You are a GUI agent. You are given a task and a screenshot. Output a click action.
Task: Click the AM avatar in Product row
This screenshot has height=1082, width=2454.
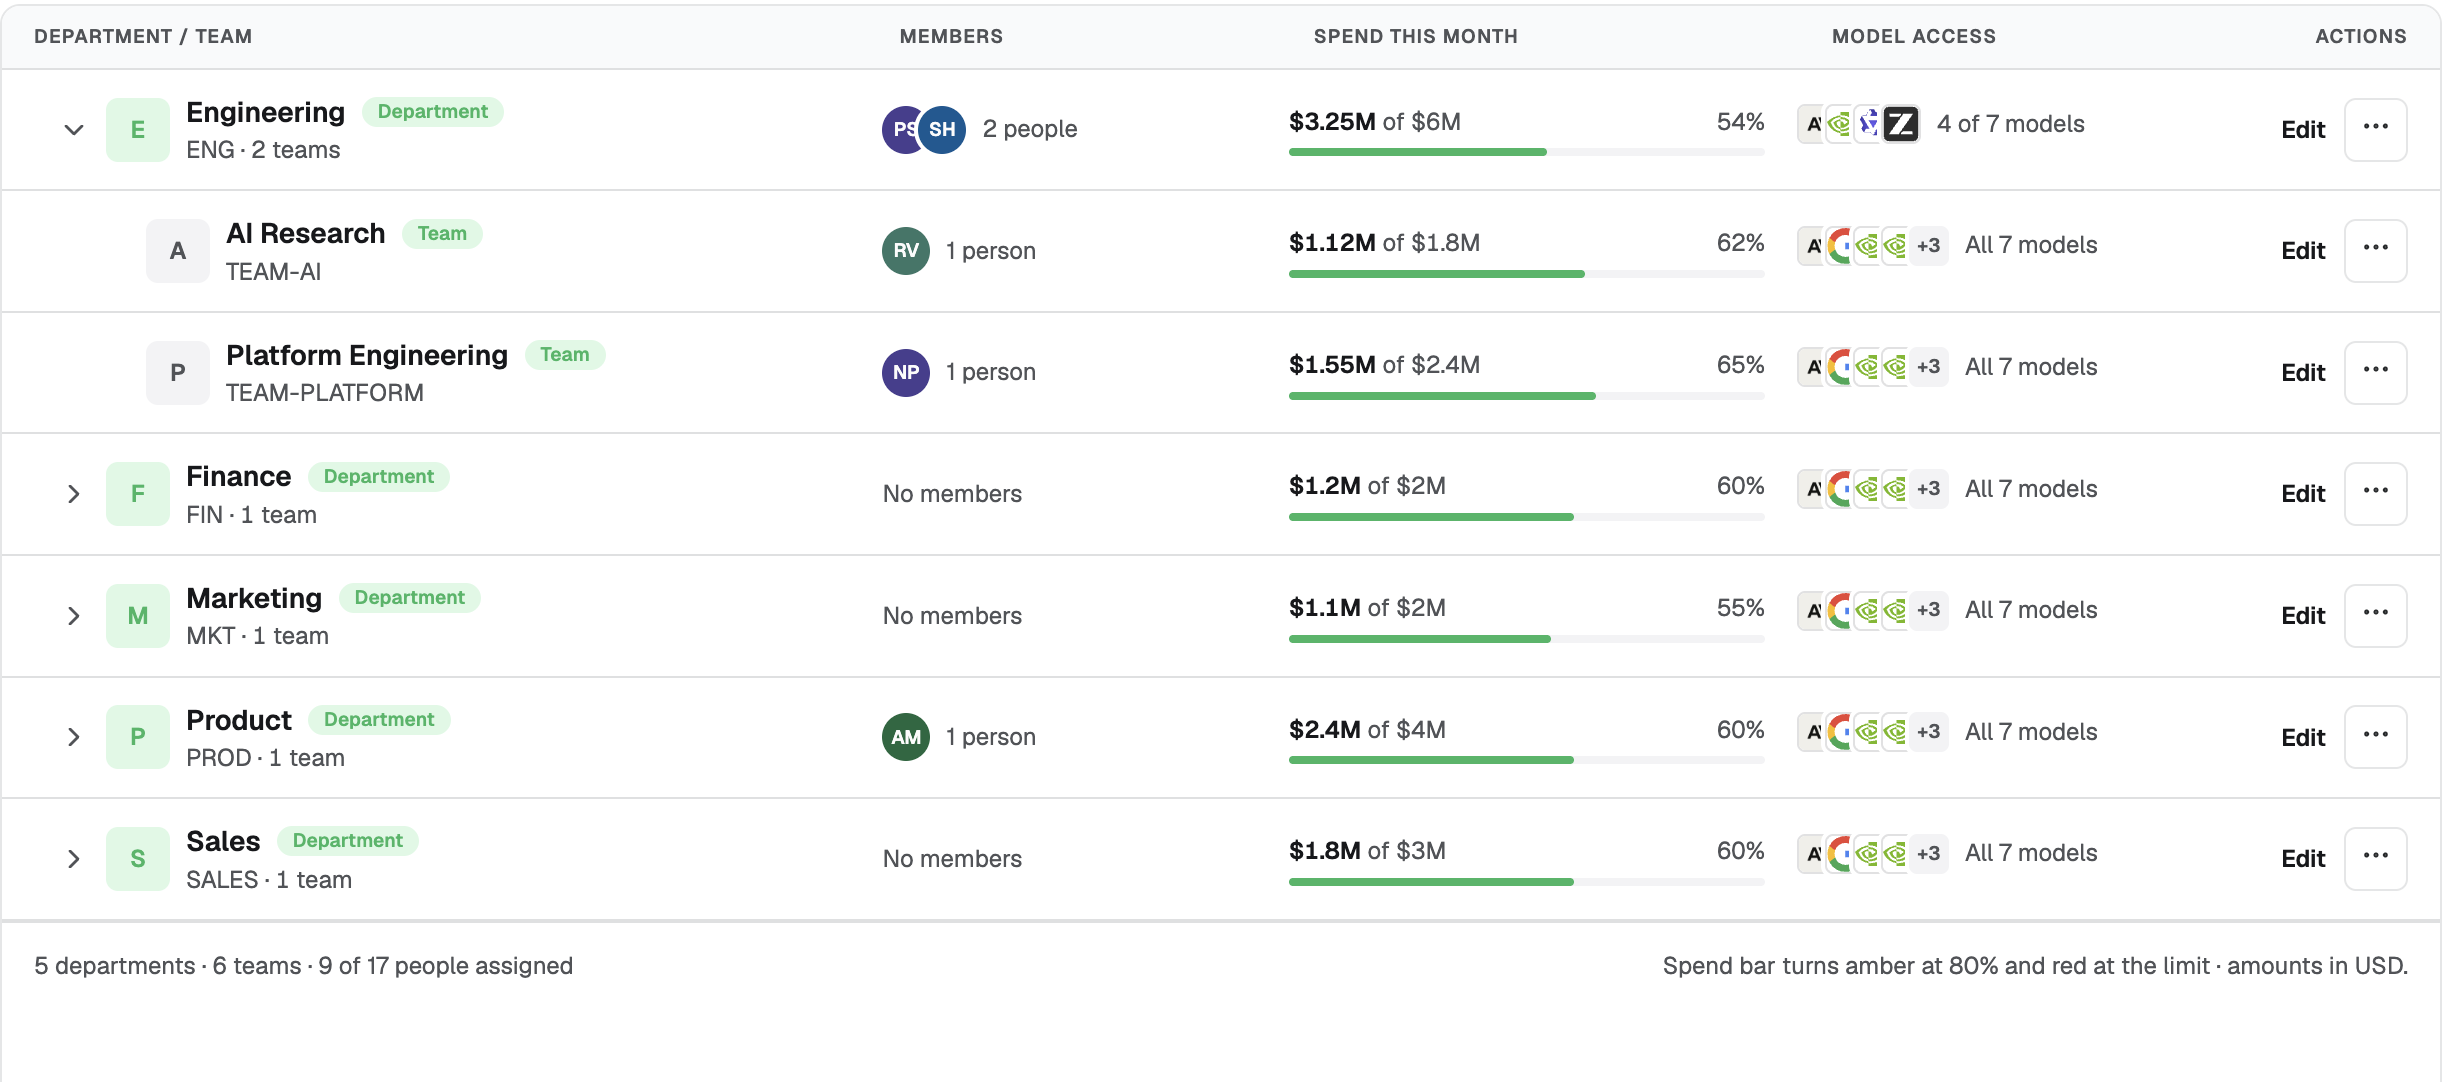pyautogui.click(x=906, y=737)
